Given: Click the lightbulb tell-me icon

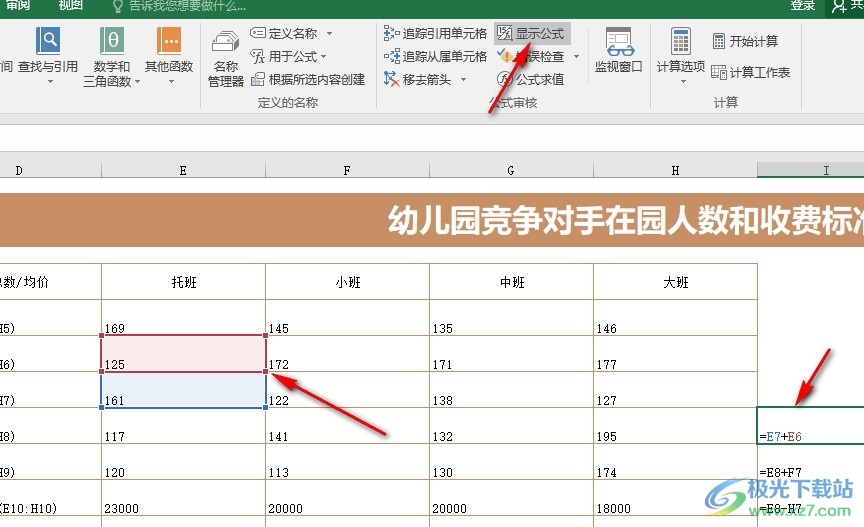Looking at the screenshot, I should (x=117, y=6).
